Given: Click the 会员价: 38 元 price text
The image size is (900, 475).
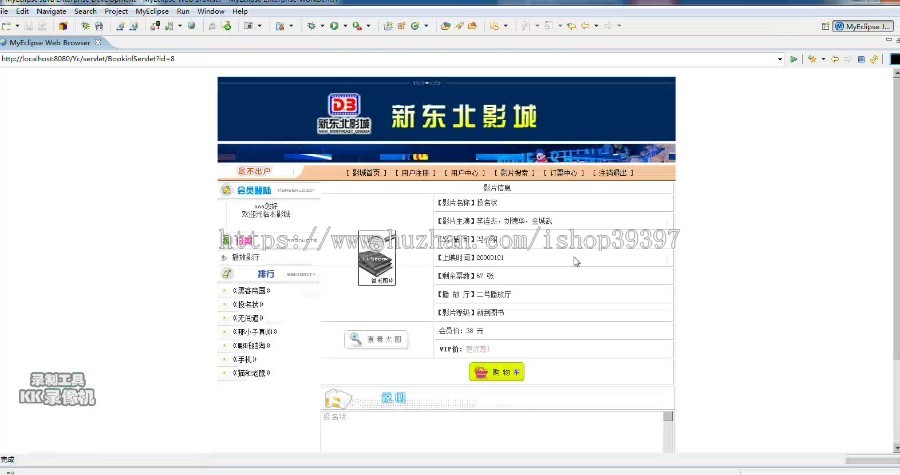Looking at the screenshot, I should [461, 331].
